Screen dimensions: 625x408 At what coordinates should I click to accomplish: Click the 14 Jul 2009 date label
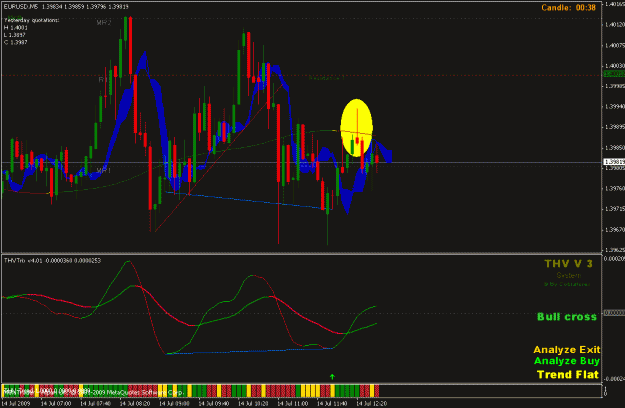click(x=16, y=404)
